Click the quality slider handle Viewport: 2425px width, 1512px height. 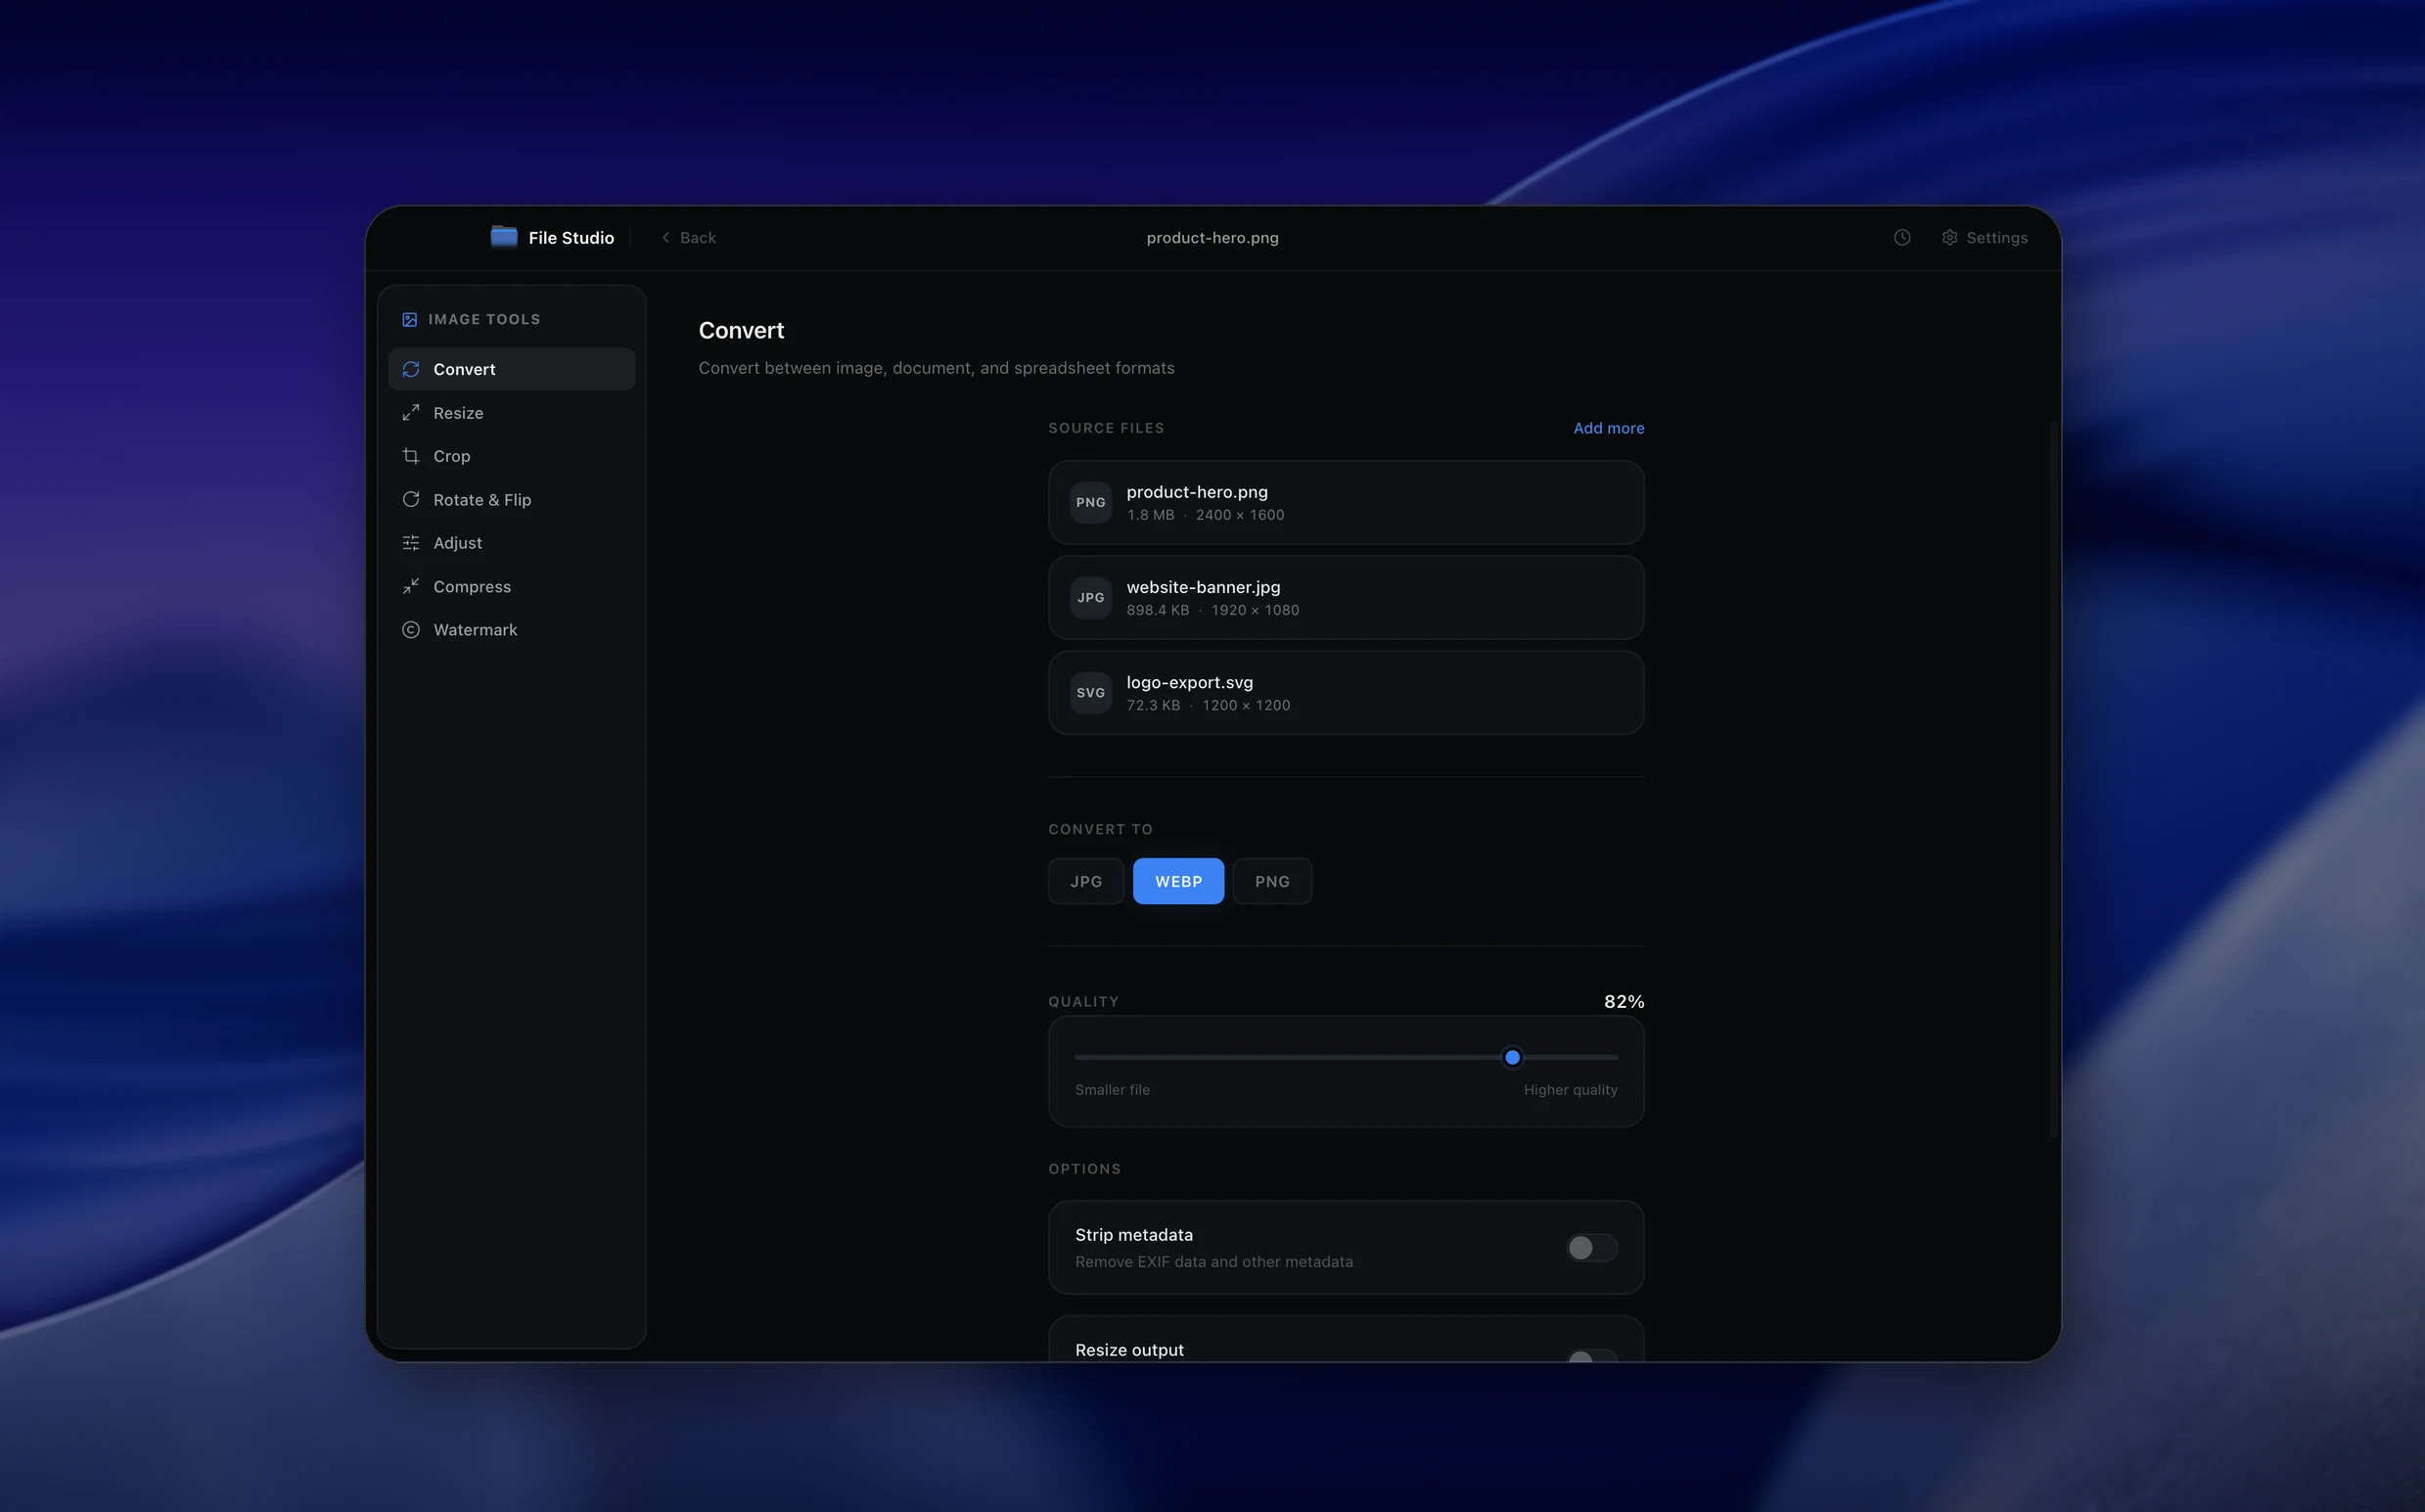click(1512, 1057)
